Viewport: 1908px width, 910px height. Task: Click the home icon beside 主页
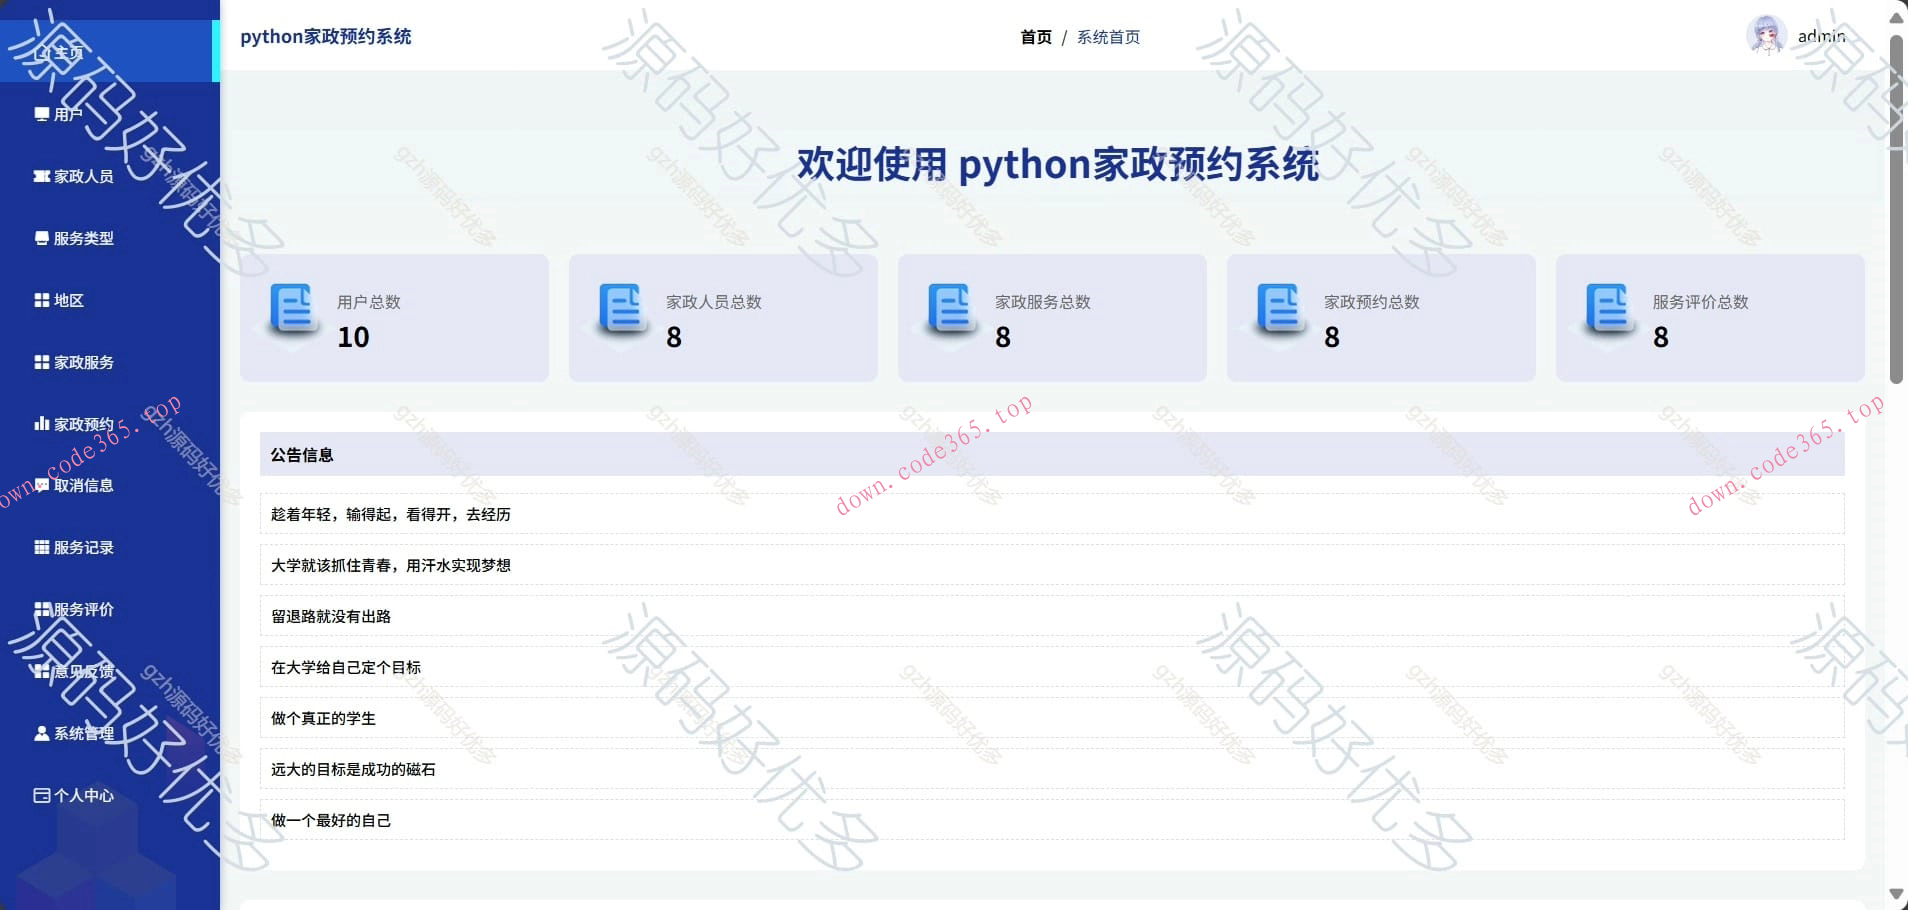[42, 53]
